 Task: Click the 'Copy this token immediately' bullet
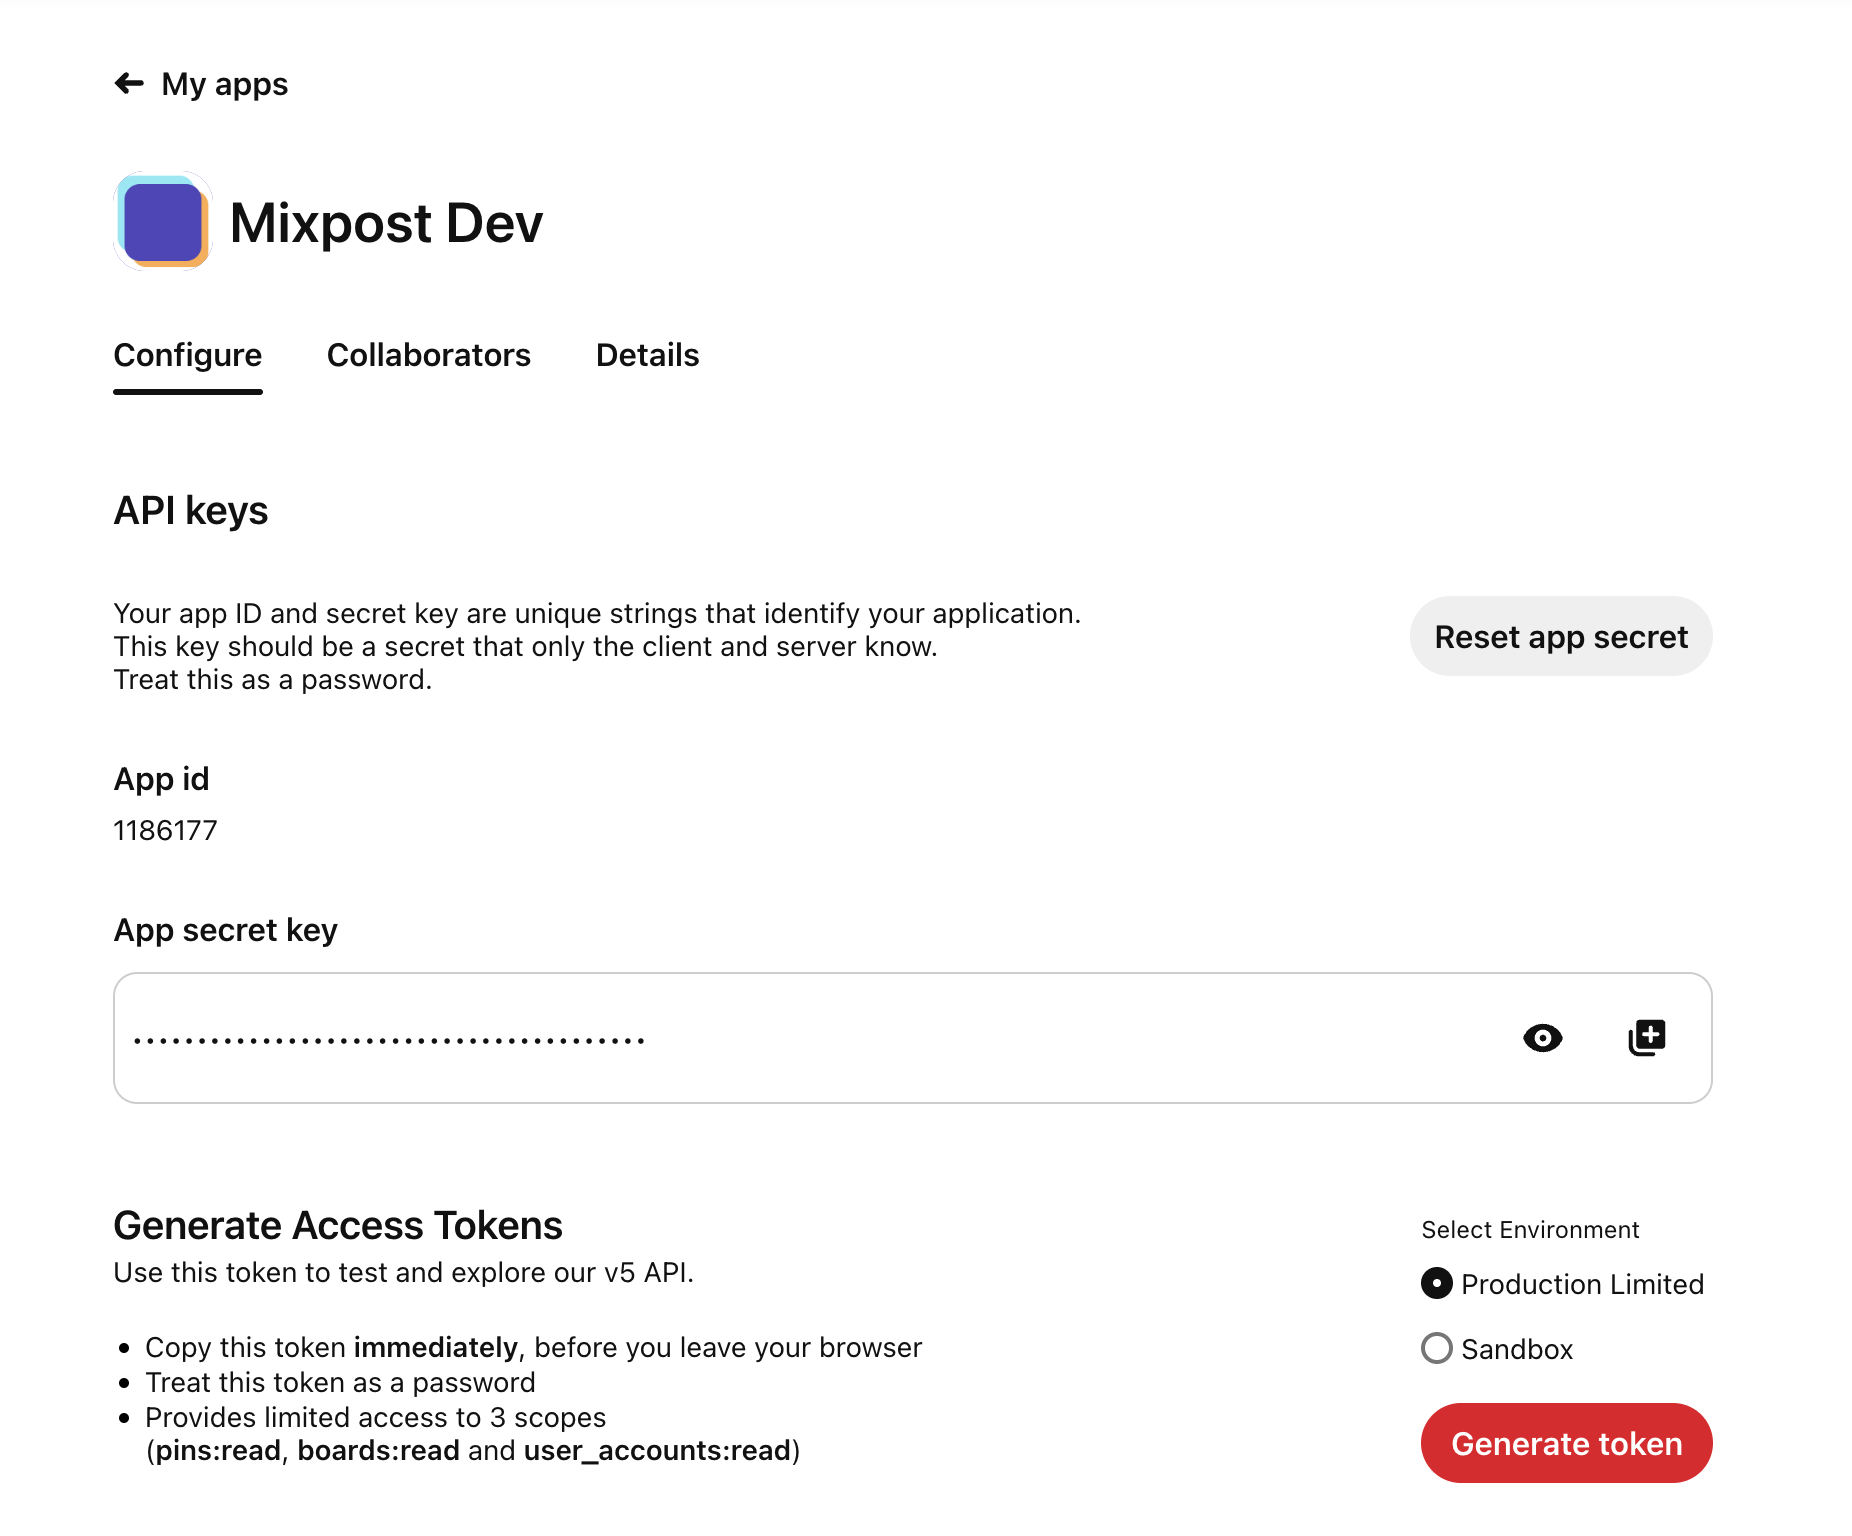click(533, 1348)
